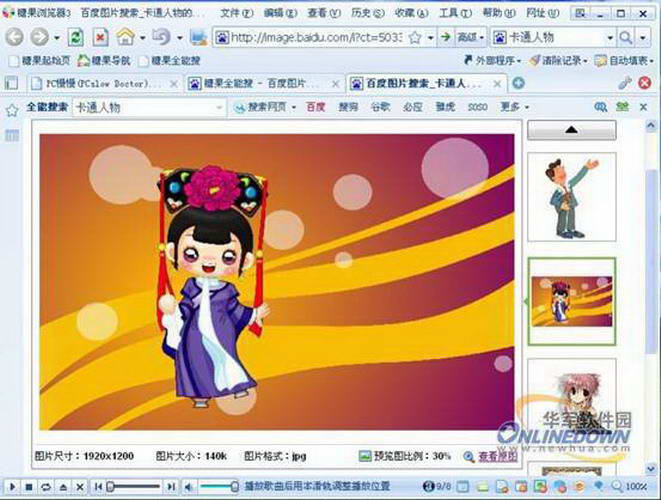661x500 pixels.
Task: Click the zoom search icon on search bar
Action: (601, 107)
